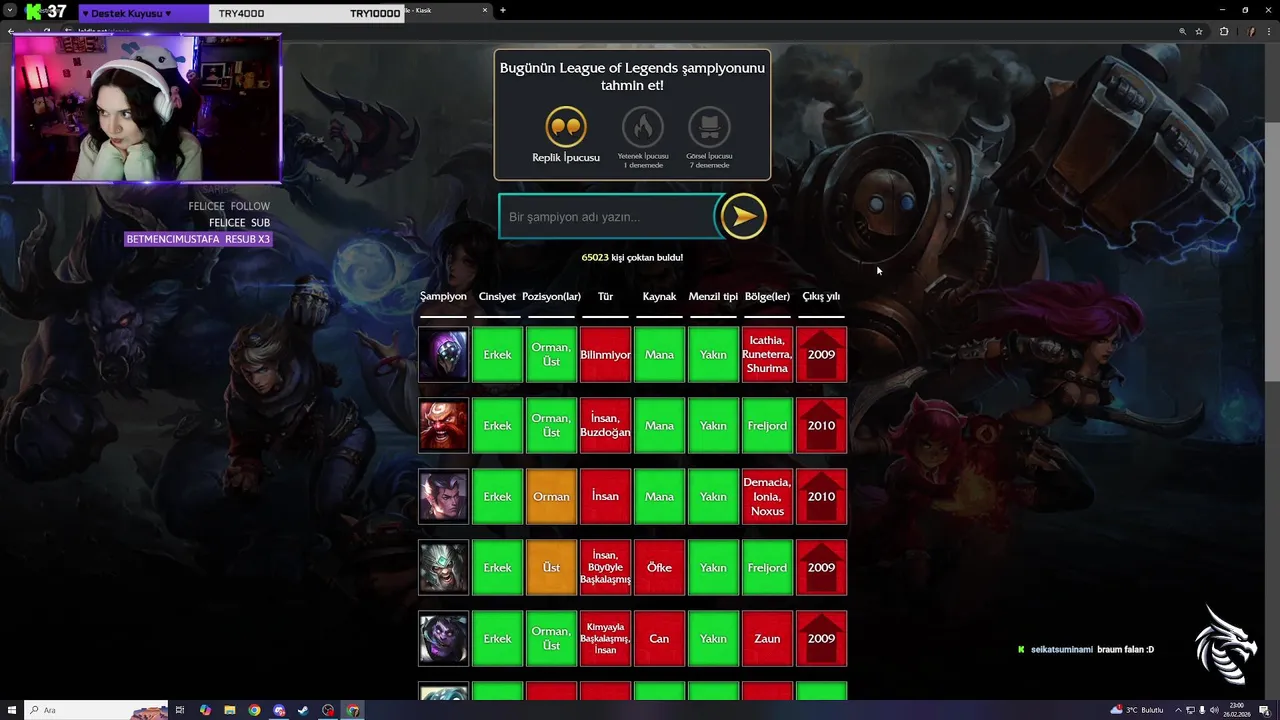Viewport: 1280px width, 720px height.
Task: Click the orange 'Üst' cell
Action: tap(551, 568)
